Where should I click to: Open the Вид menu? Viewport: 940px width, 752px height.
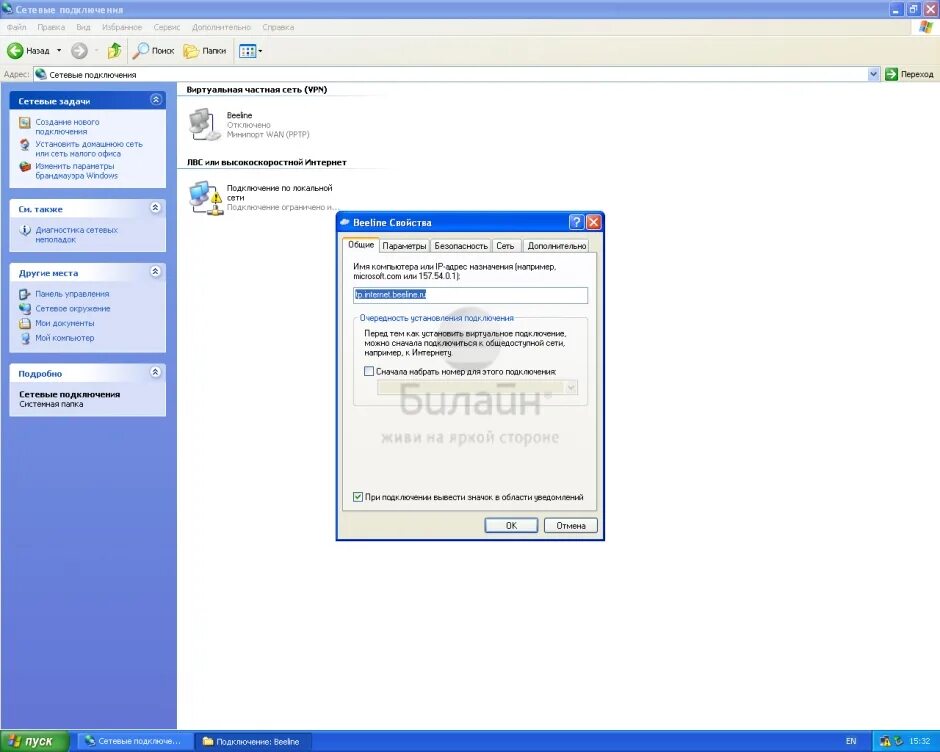(x=83, y=27)
